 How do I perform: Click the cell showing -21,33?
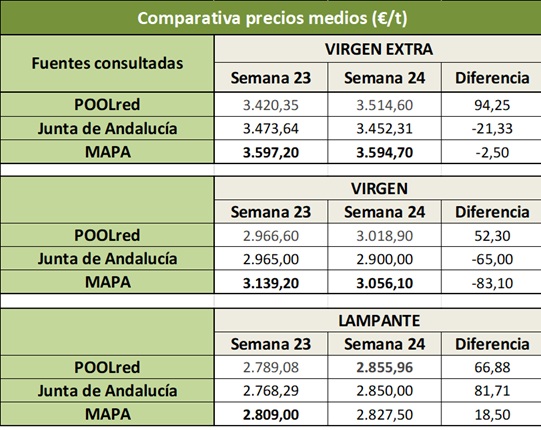pyautogui.click(x=492, y=128)
